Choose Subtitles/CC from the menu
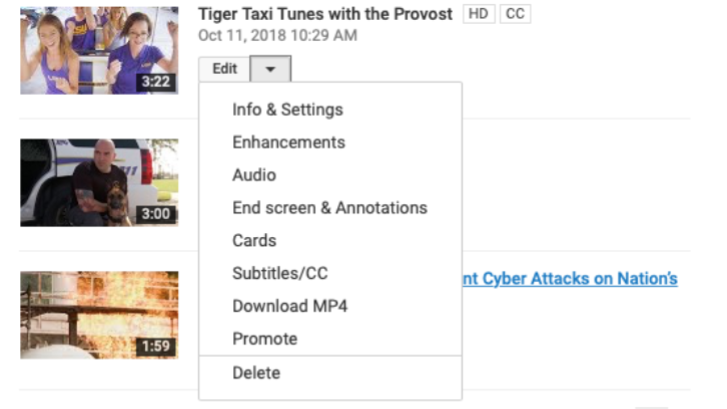 [x=280, y=273]
